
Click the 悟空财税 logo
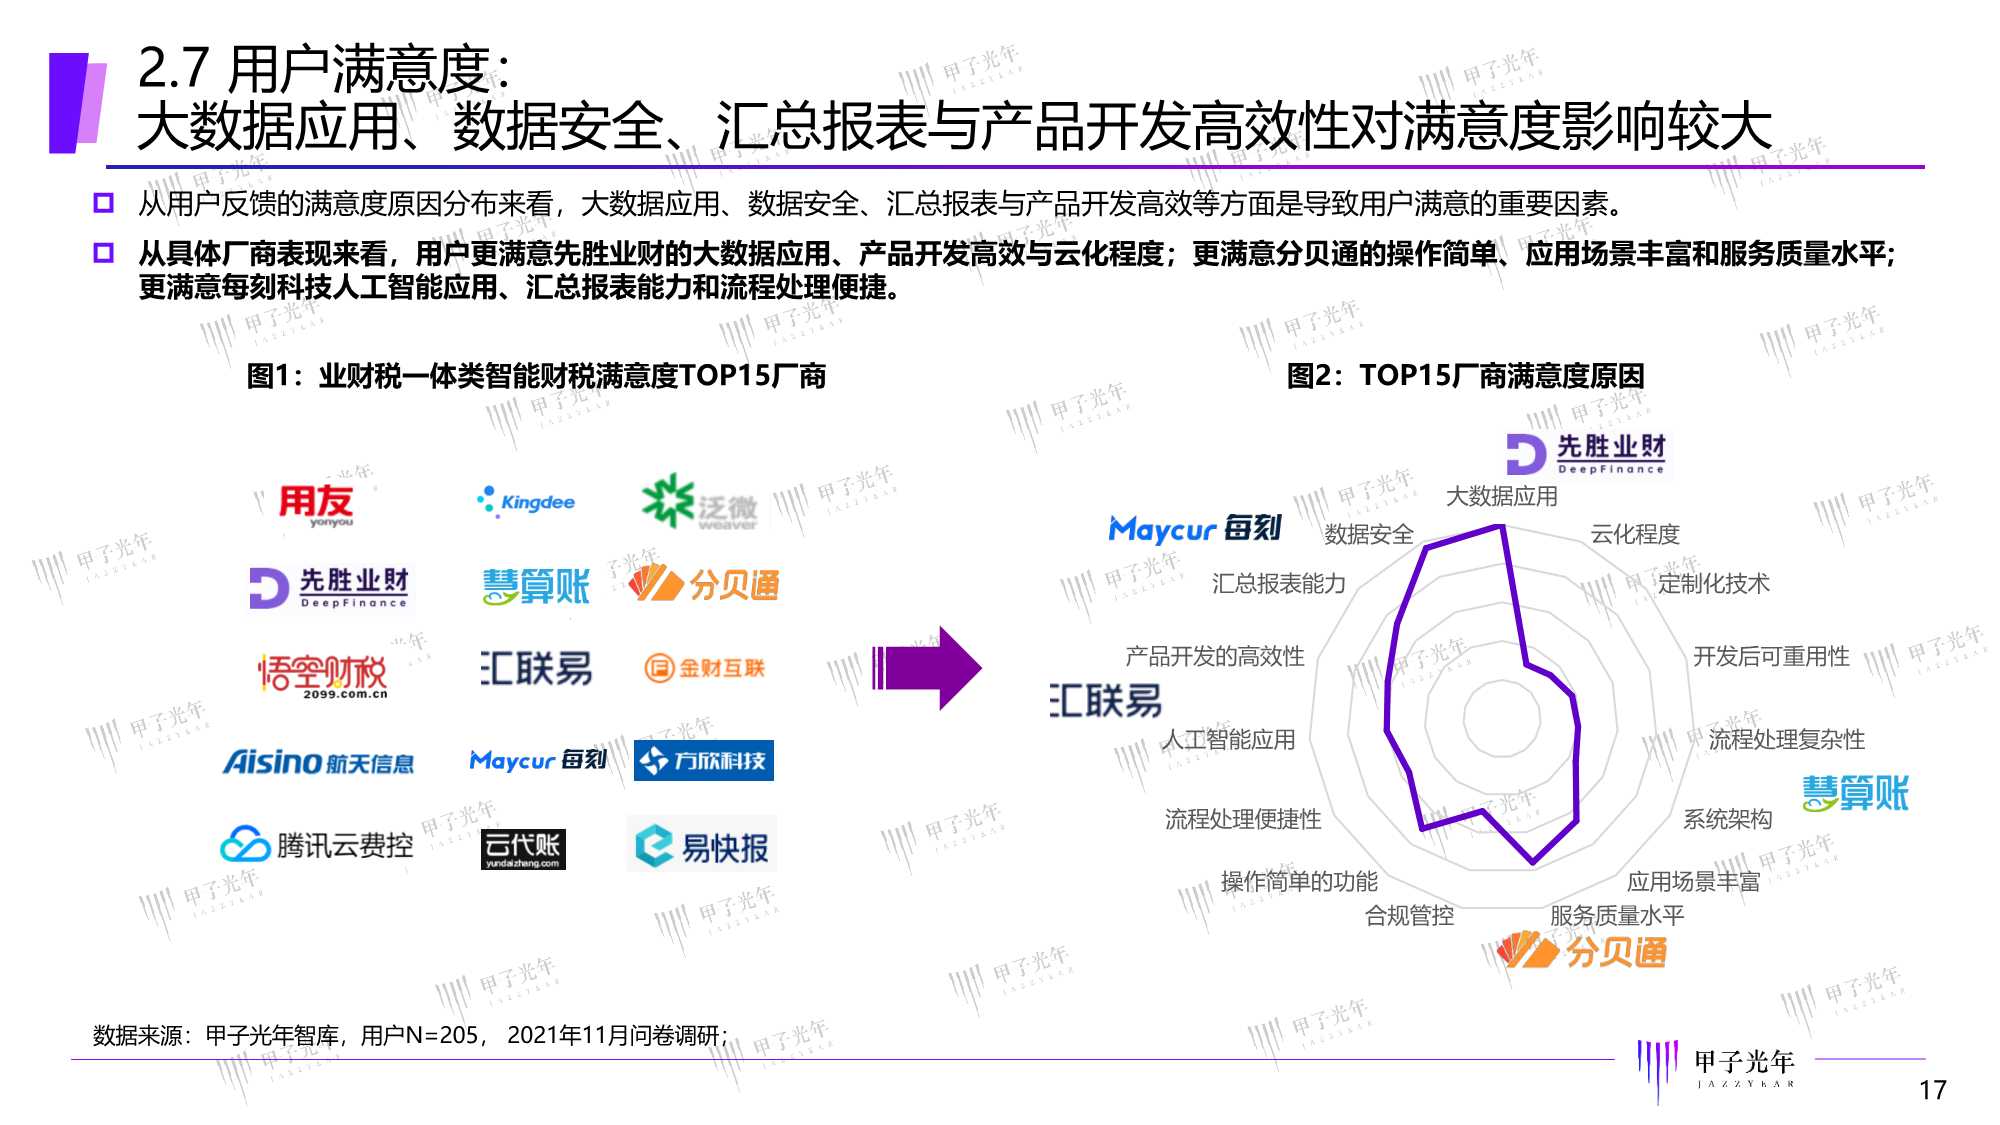pyautogui.click(x=322, y=675)
